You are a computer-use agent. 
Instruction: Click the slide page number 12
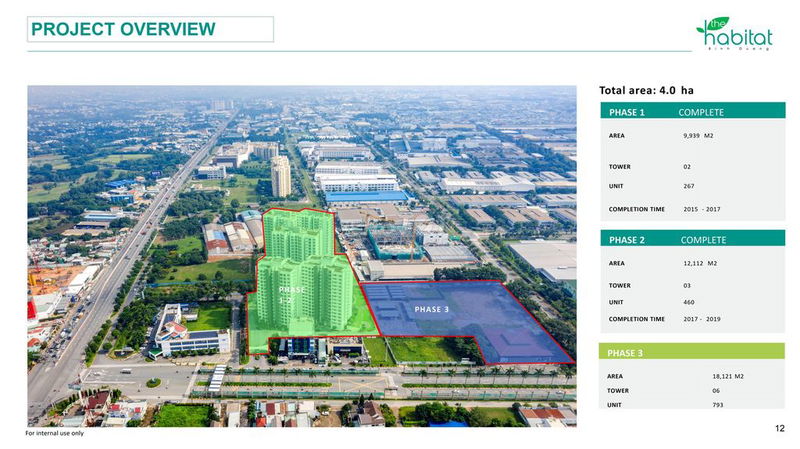(x=779, y=428)
